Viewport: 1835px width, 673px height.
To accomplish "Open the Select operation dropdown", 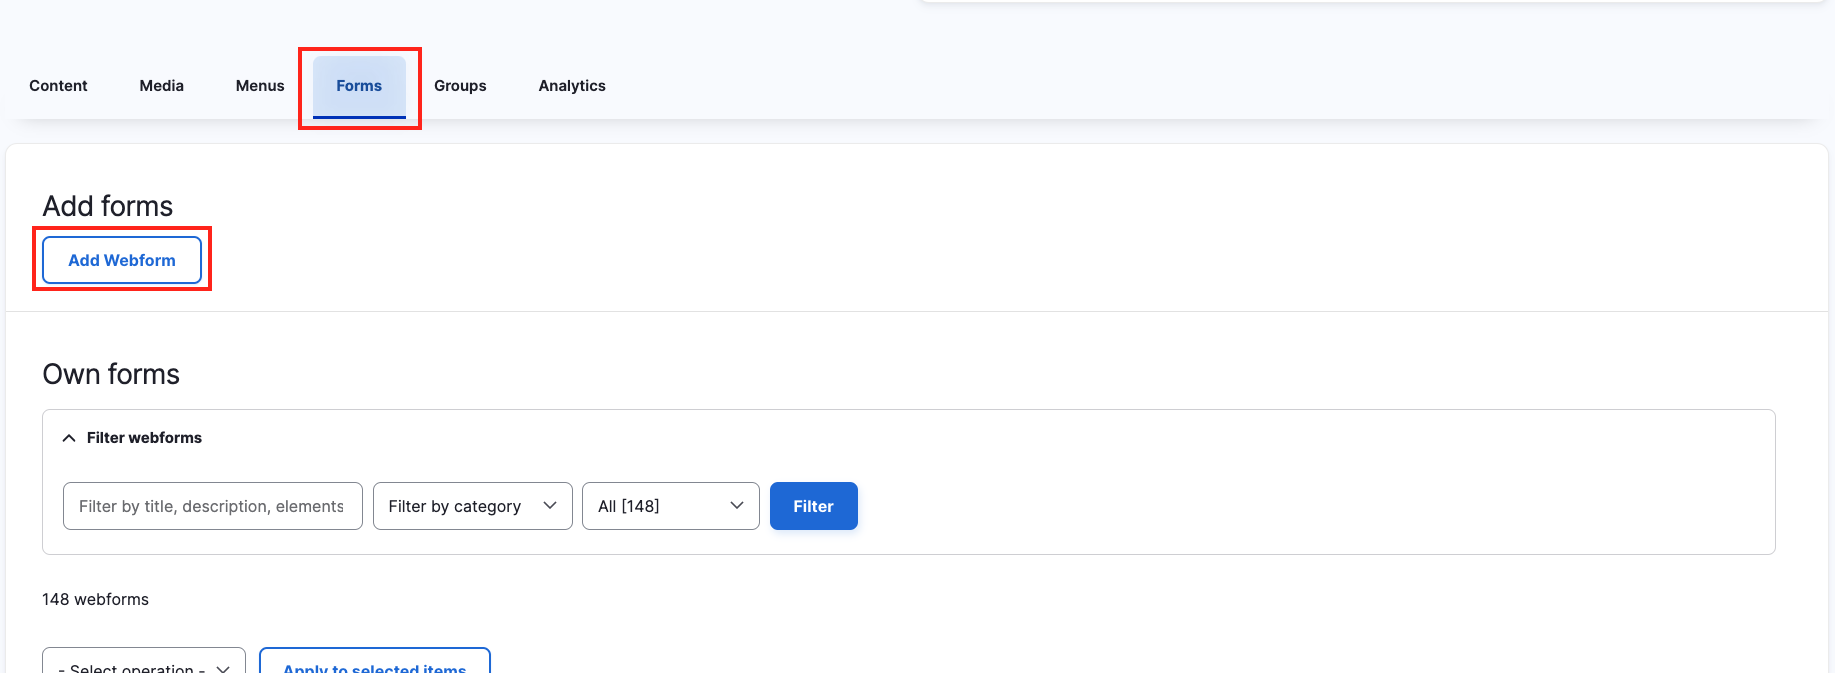I will pos(144,662).
